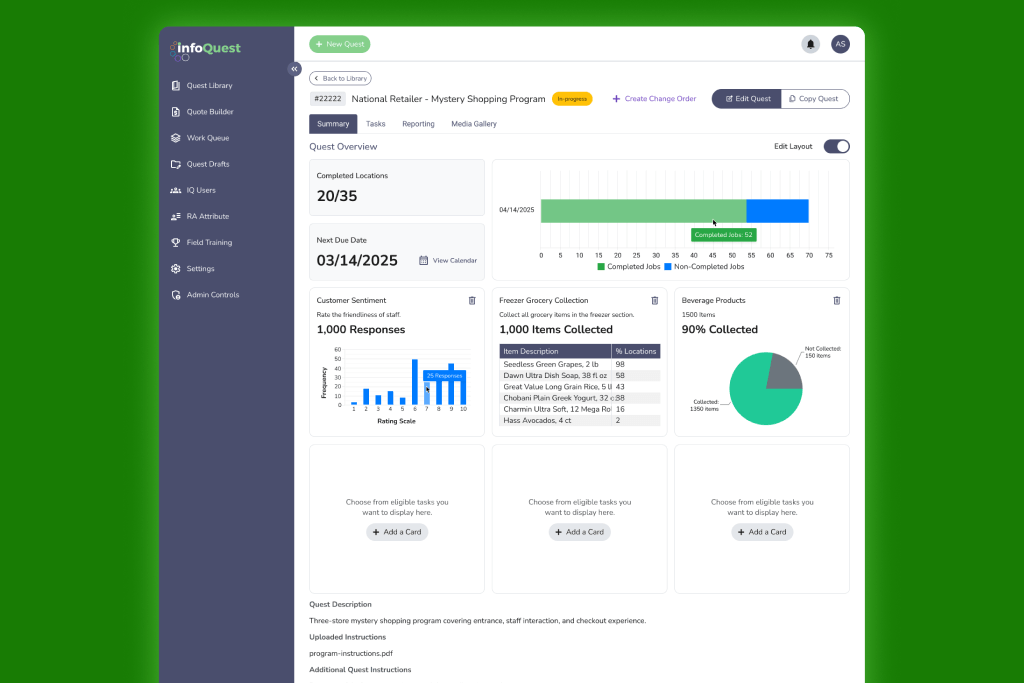
Task: Click the infoQuest logo
Action: click(205, 50)
